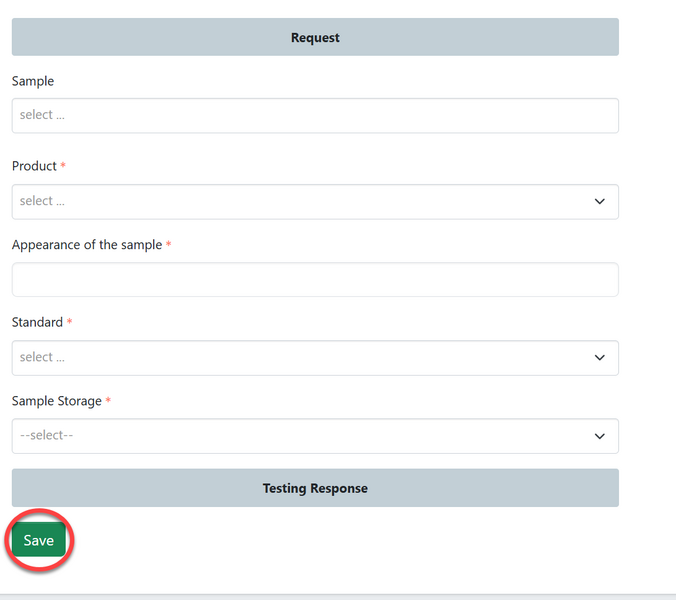Expand the Standard dropdown chevron arrow

600,357
